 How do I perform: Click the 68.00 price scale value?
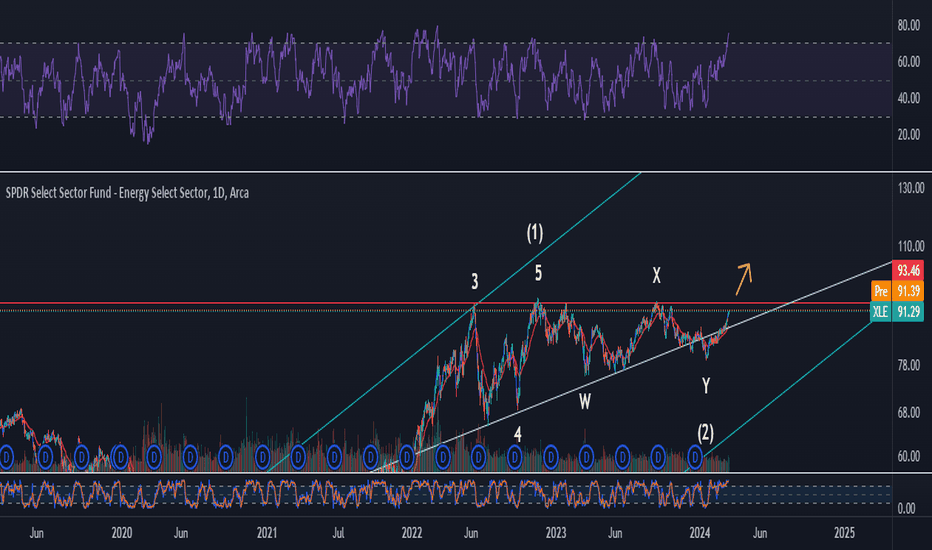point(911,413)
